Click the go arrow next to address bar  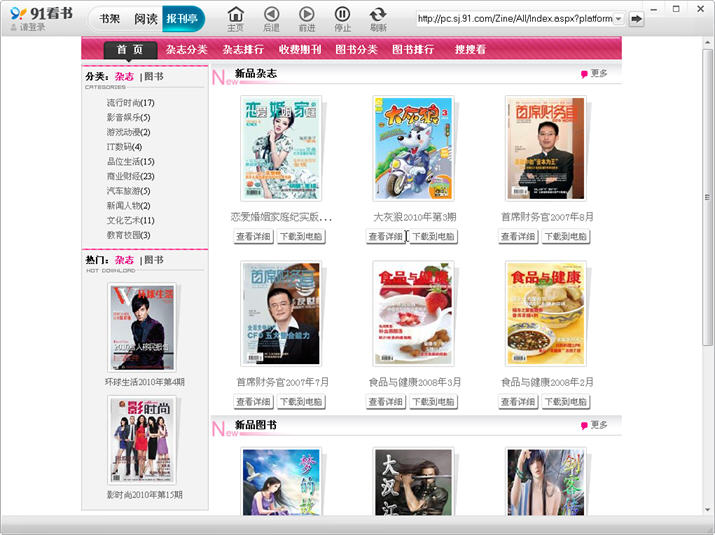(x=637, y=19)
